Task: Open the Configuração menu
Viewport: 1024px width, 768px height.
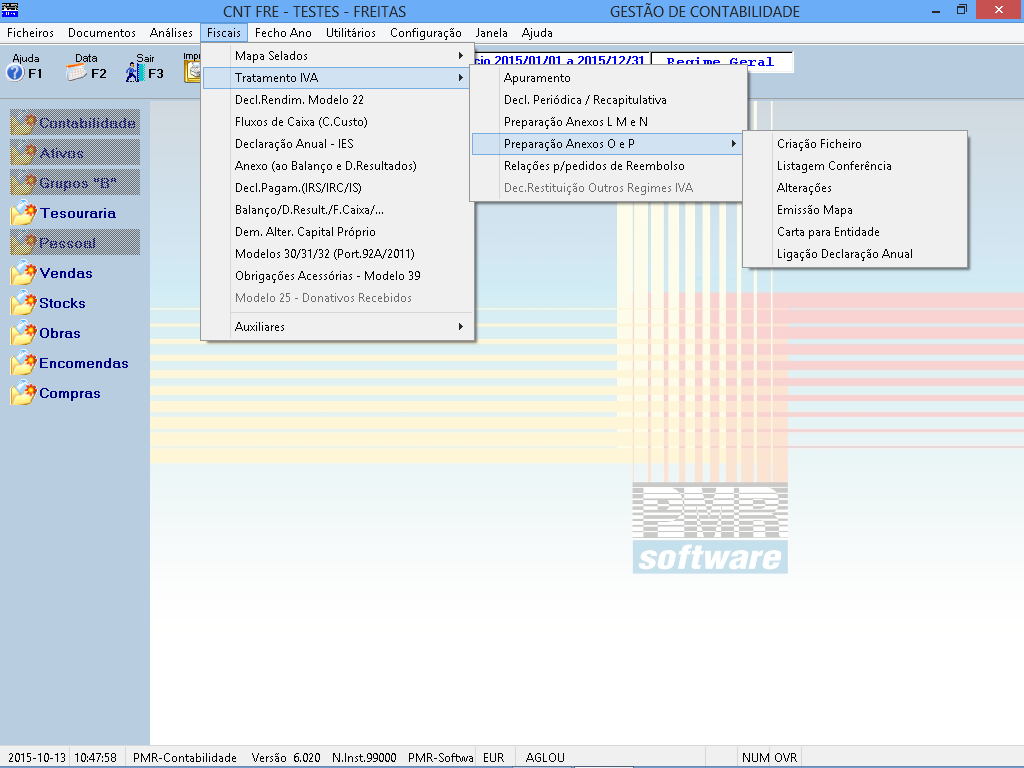Action: tap(426, 33)
